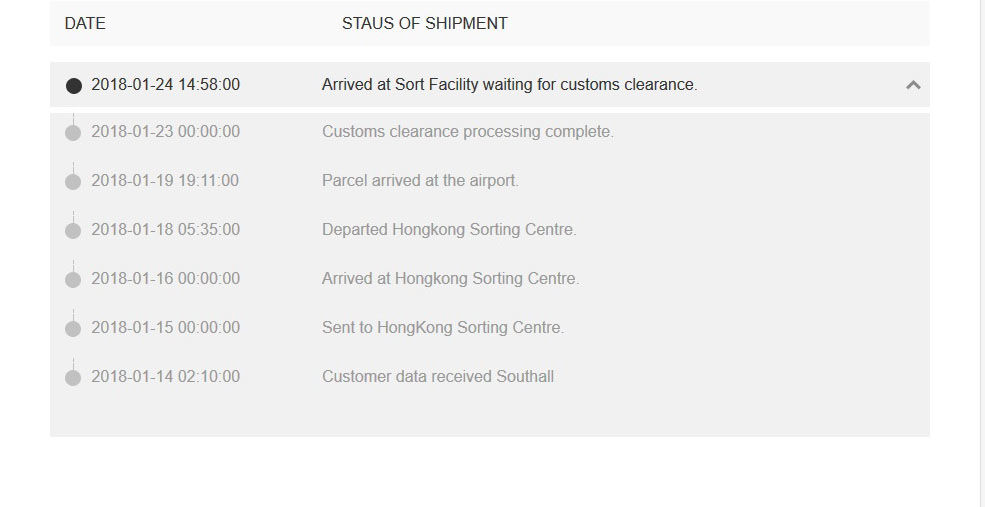Click 'Sent to HongKong Sorting Centre' status
Image resolution: width=985 pixels, height=507 pixels.
click(443, 328)
